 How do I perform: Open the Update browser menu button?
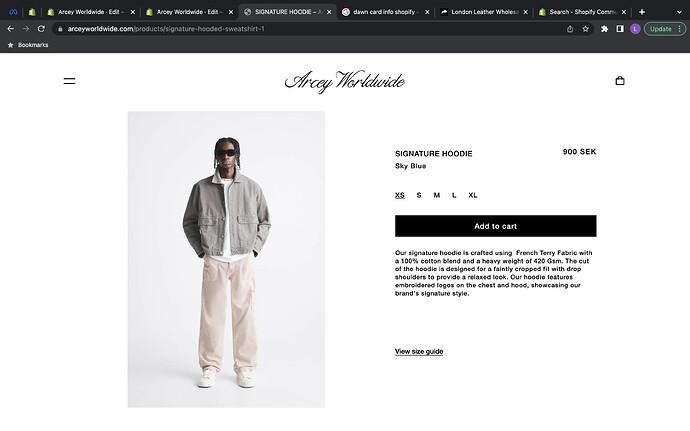pos(665,29)
